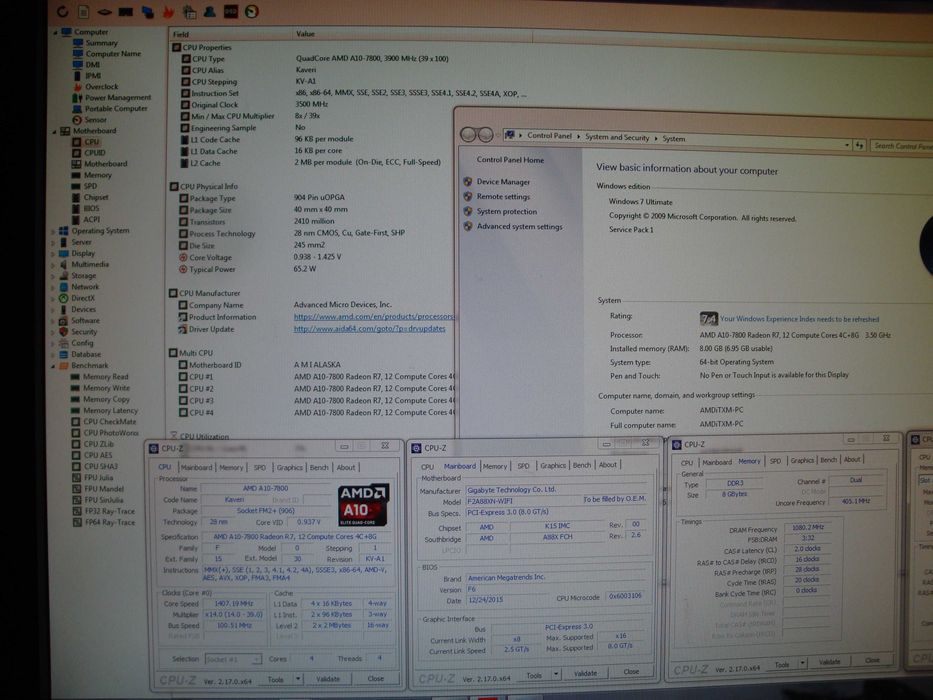Screen dimensions: 933x700
Task: Open the Report page toolbar icon
Action: (84, 11)
